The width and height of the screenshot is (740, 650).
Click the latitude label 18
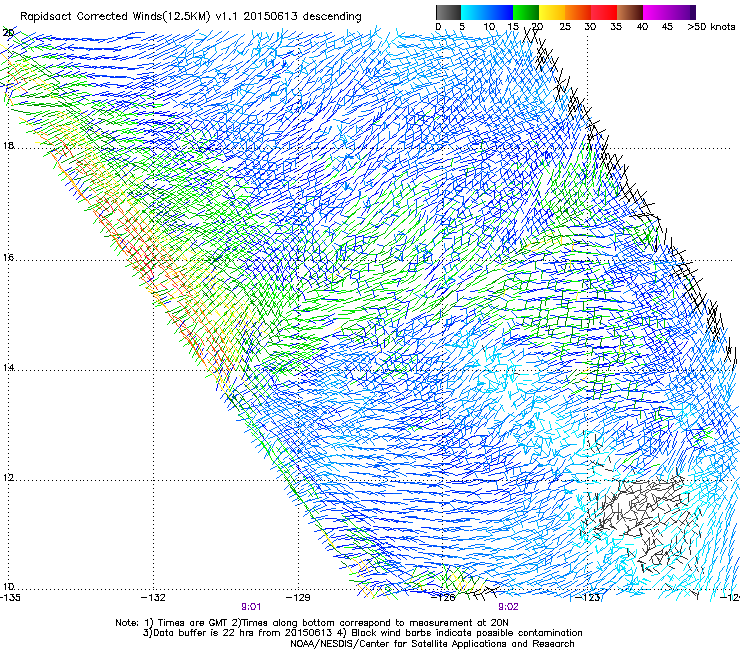tap(8, 145)
